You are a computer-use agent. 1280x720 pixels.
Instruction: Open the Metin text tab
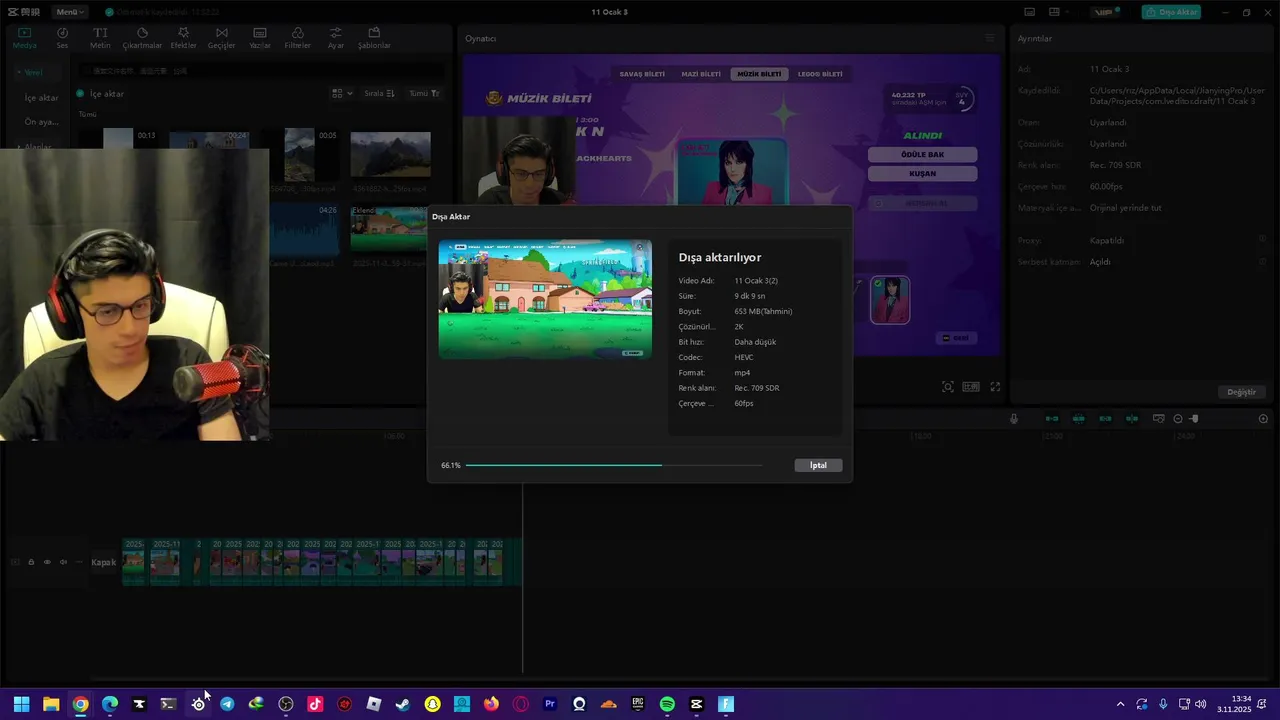point(100,38)
